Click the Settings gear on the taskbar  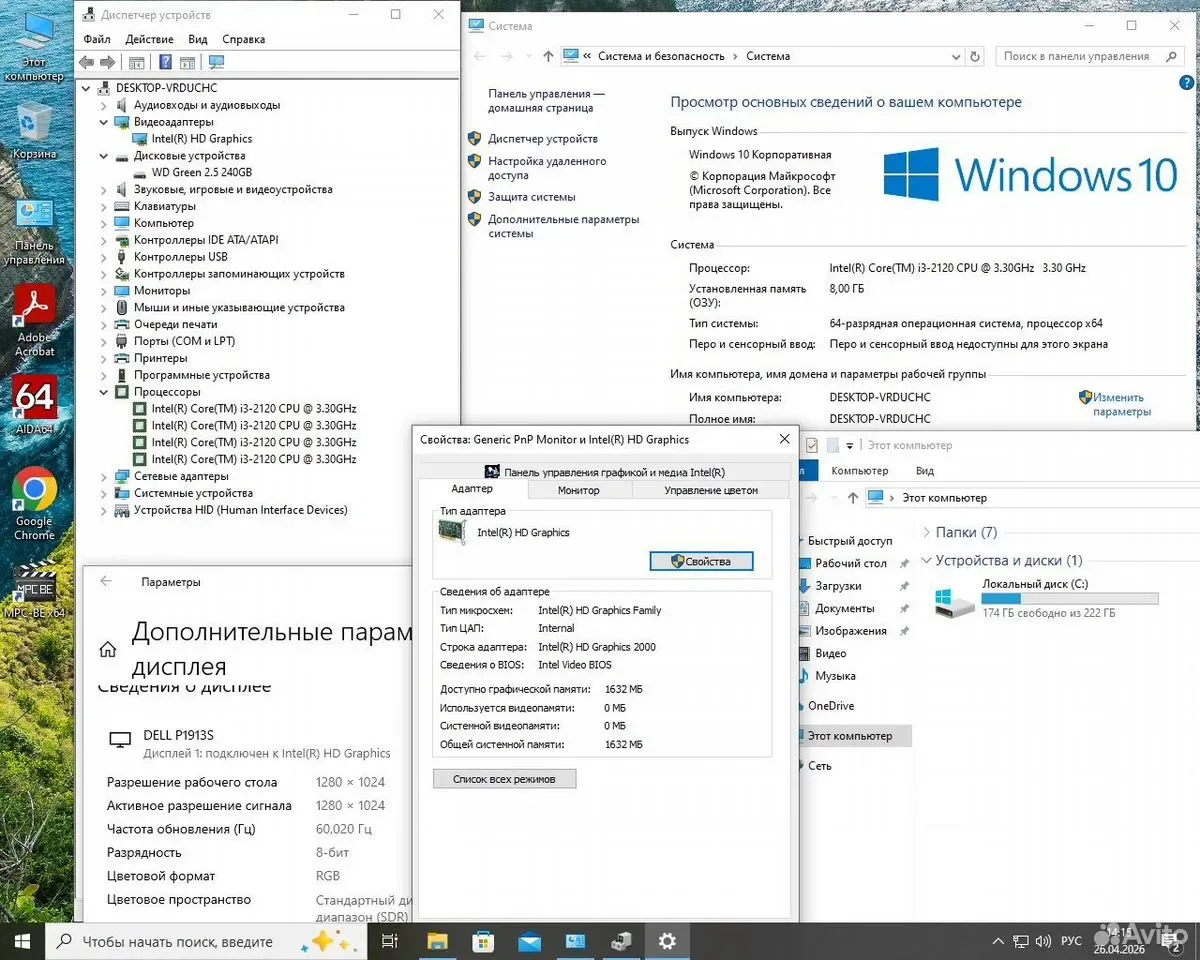pos(667,941)
